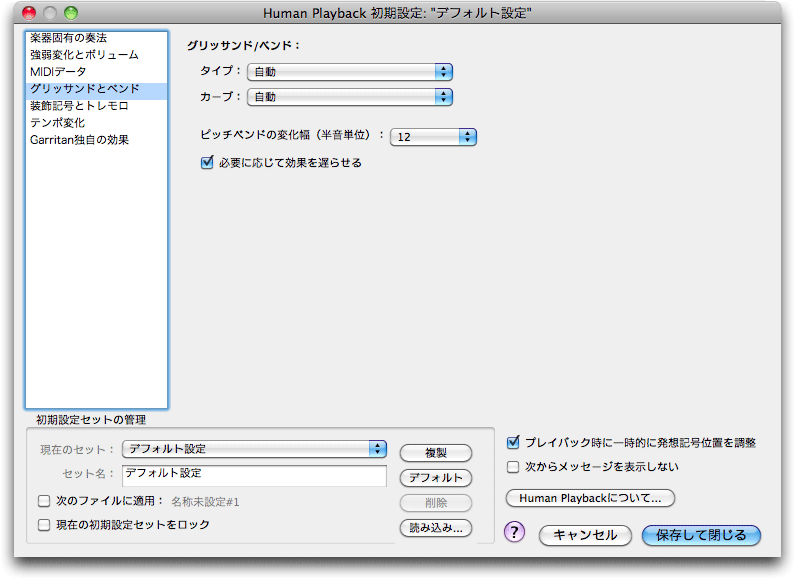Open the タイプ dropdown set to 自動
The height and width of the screenshot is (580, 795).
click(x=350, y=72)
